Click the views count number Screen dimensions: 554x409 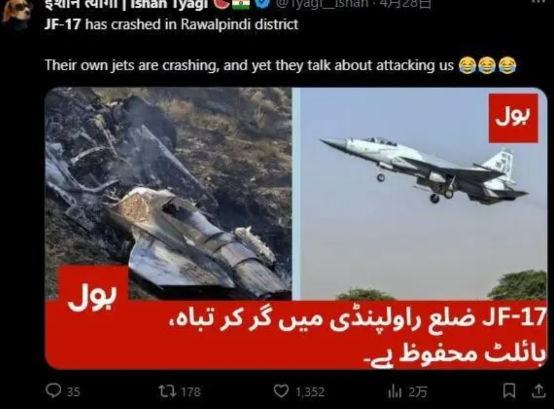click(418, 392)
